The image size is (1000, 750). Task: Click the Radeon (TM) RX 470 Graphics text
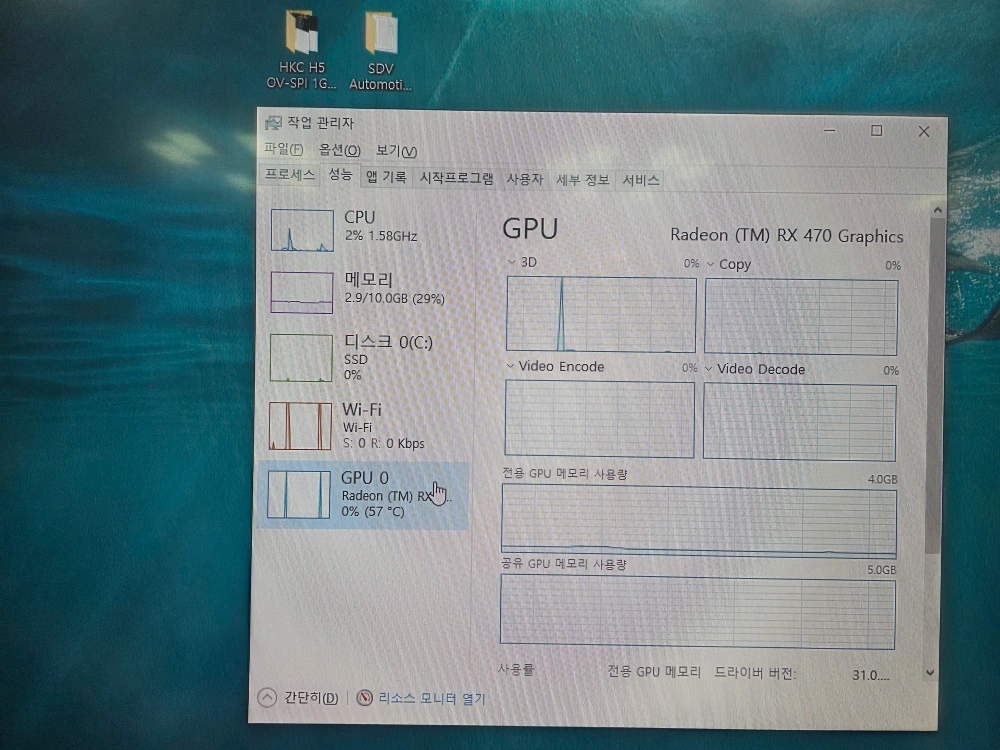tap(787, 235)
